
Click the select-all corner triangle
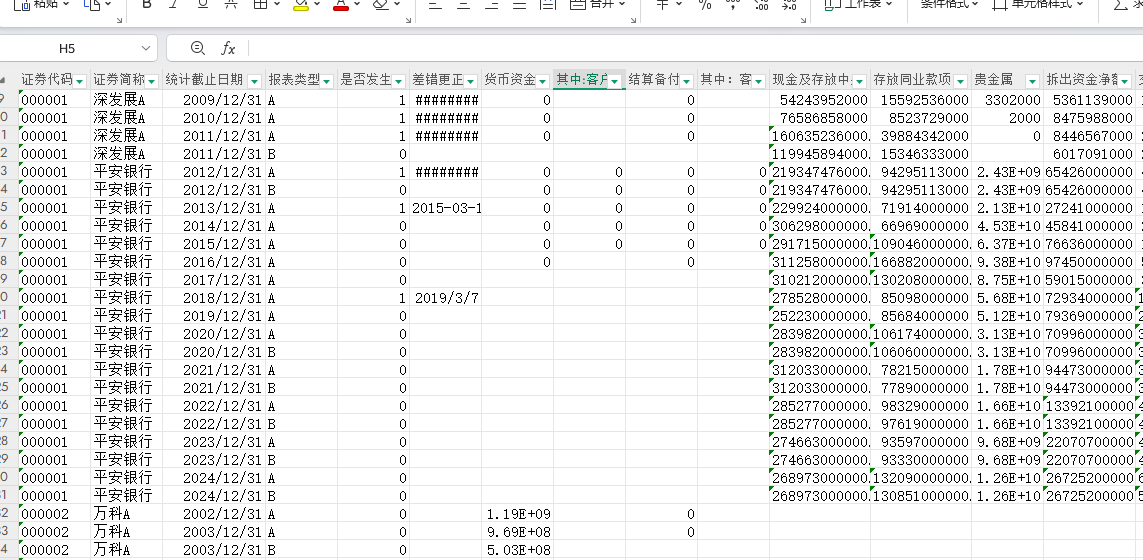[4, 80]
